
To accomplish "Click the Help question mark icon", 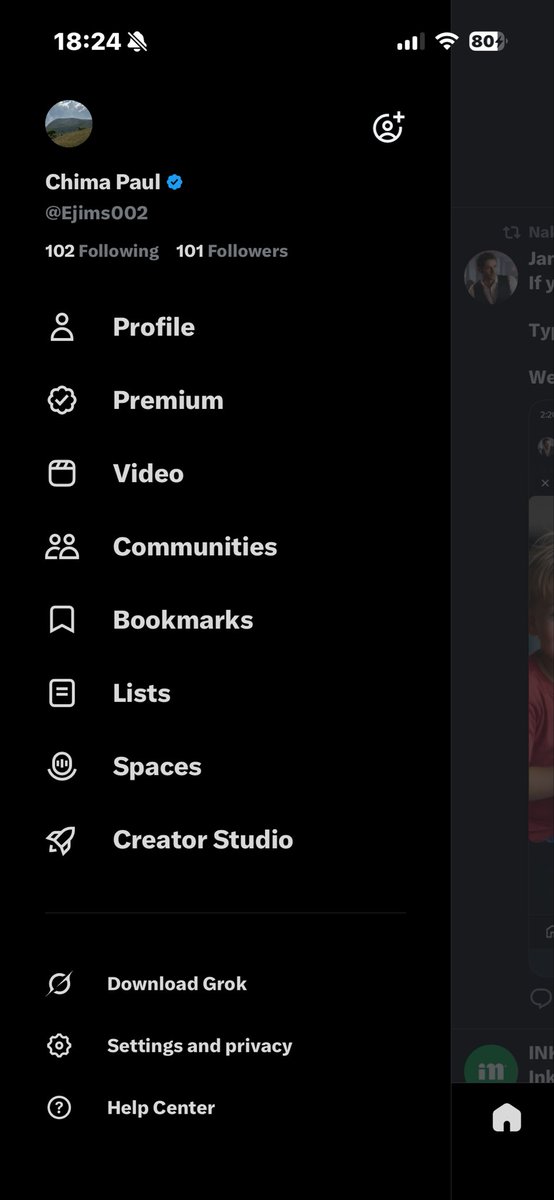I will point(59,1108).
